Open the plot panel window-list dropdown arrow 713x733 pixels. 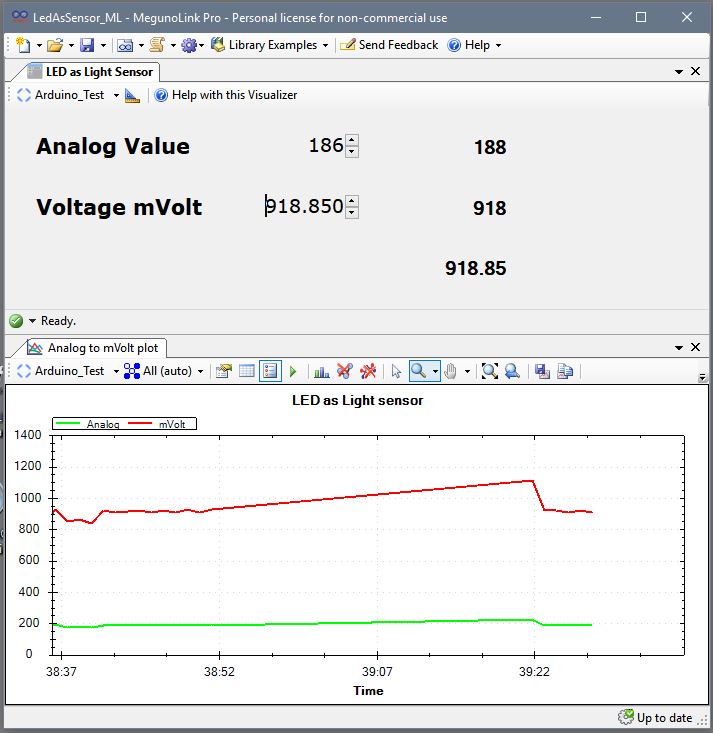(679, 348)
